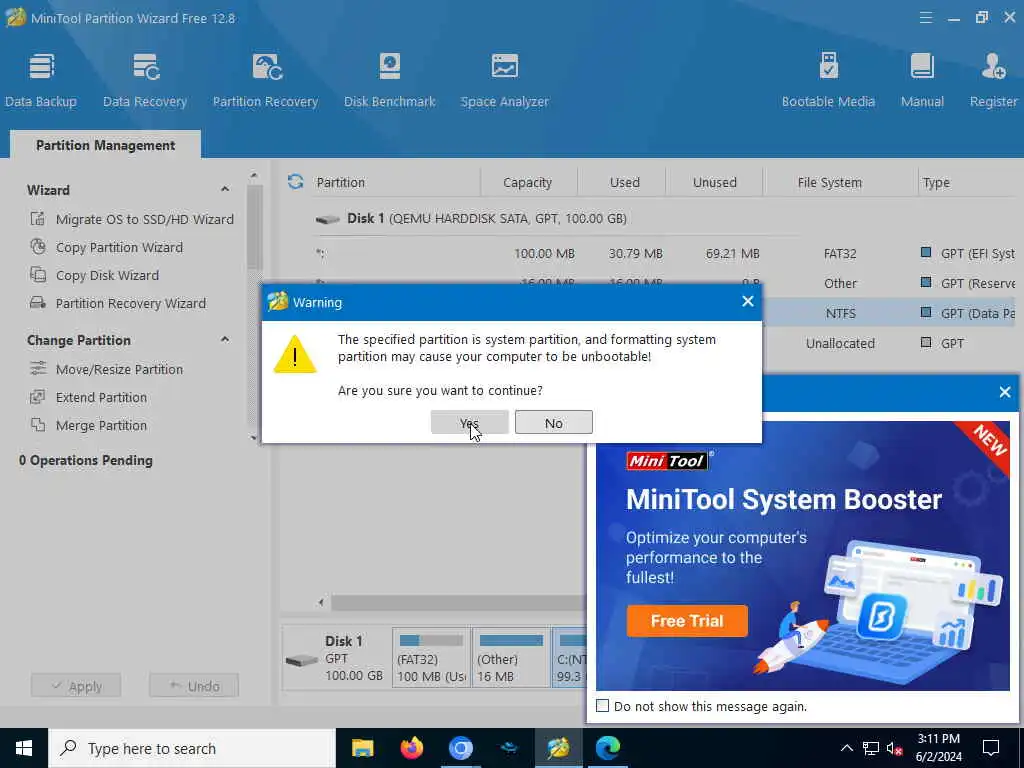
Task: Collapse the Wizard section
Action: [225, 189]
